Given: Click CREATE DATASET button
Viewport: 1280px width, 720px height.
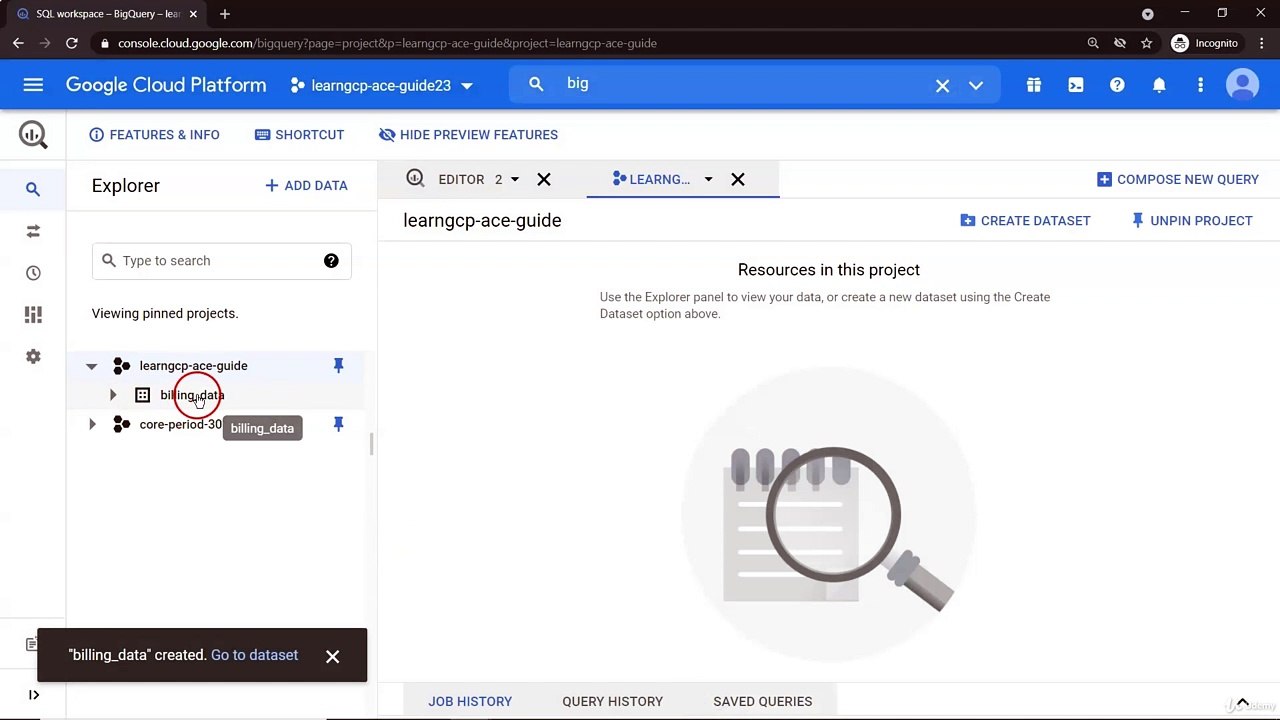Looking at the screenshot, I should [x=1025, y=221].
